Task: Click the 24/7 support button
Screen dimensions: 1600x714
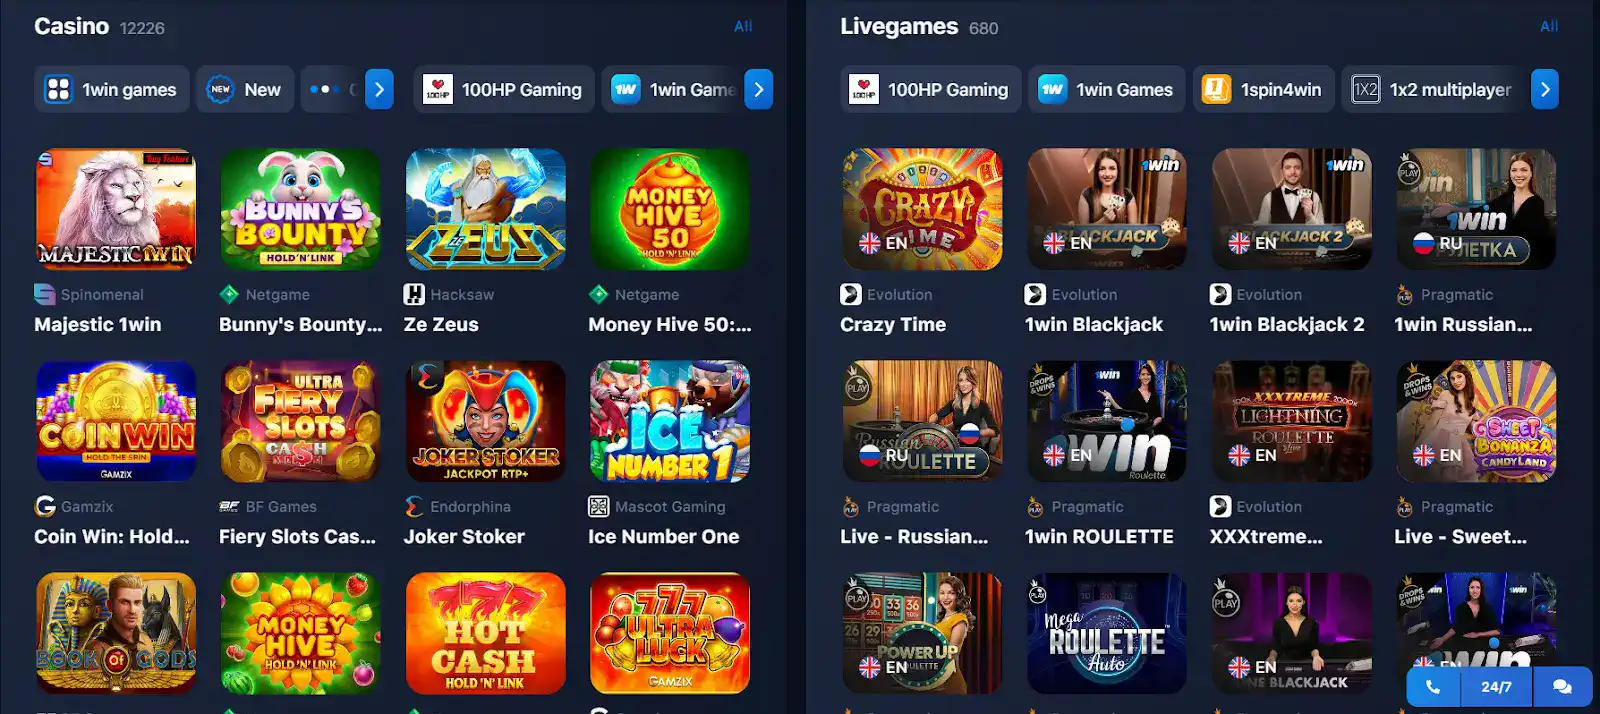Action: [x=1496, y=687]
